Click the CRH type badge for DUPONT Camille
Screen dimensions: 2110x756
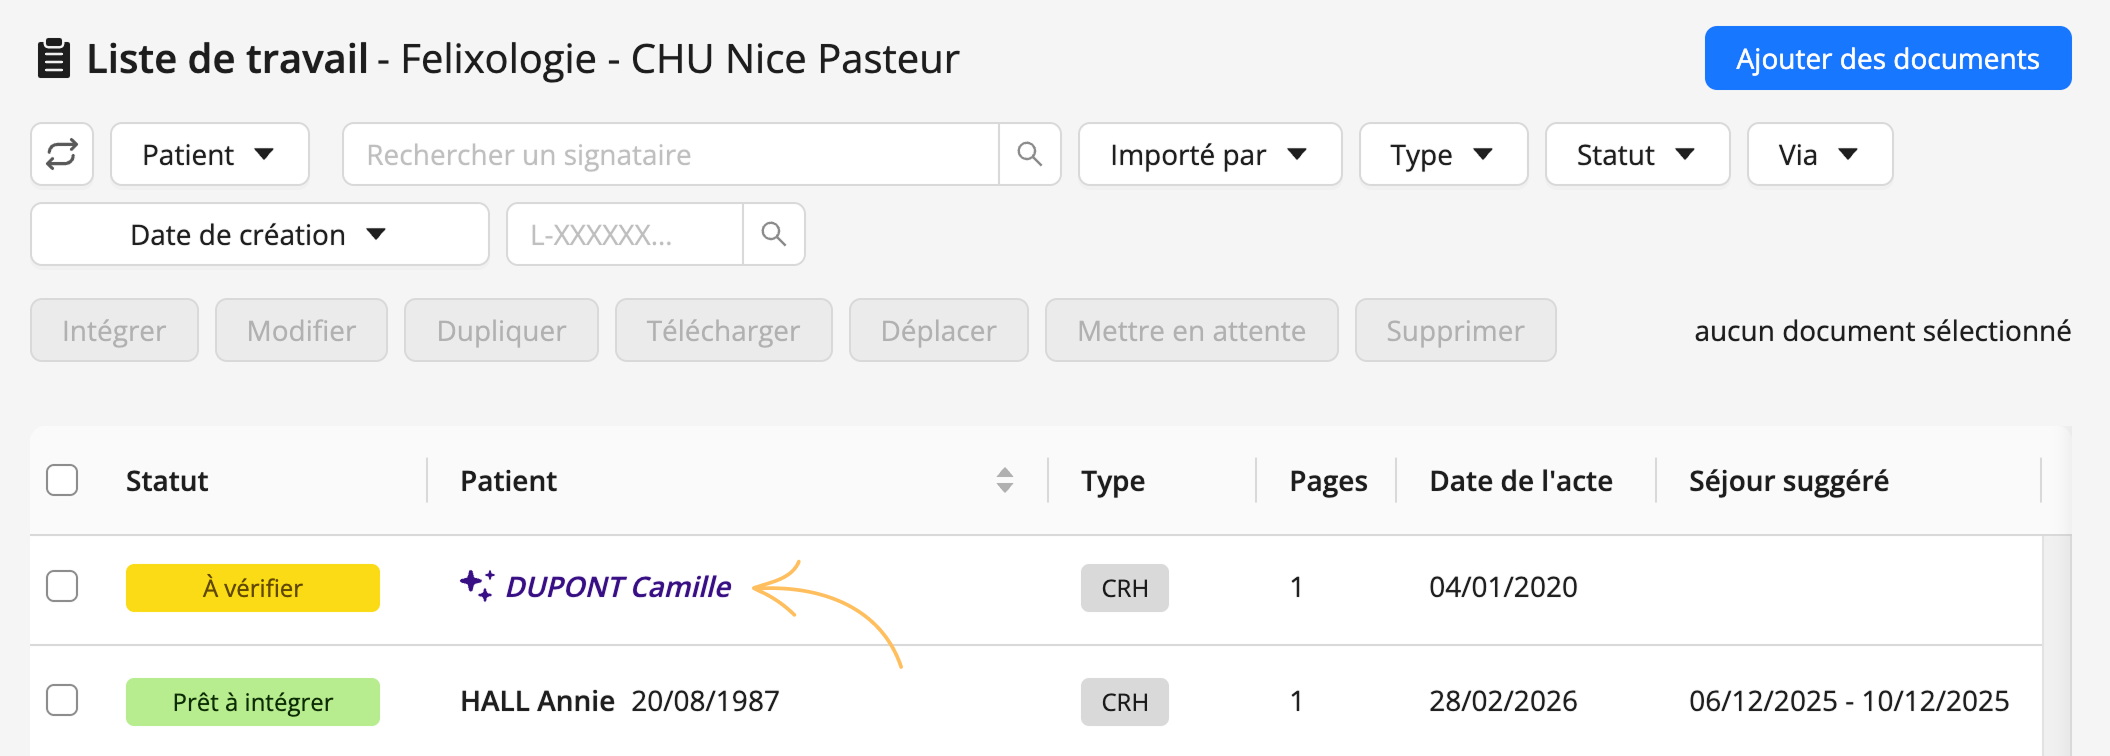click(1124, 588)
